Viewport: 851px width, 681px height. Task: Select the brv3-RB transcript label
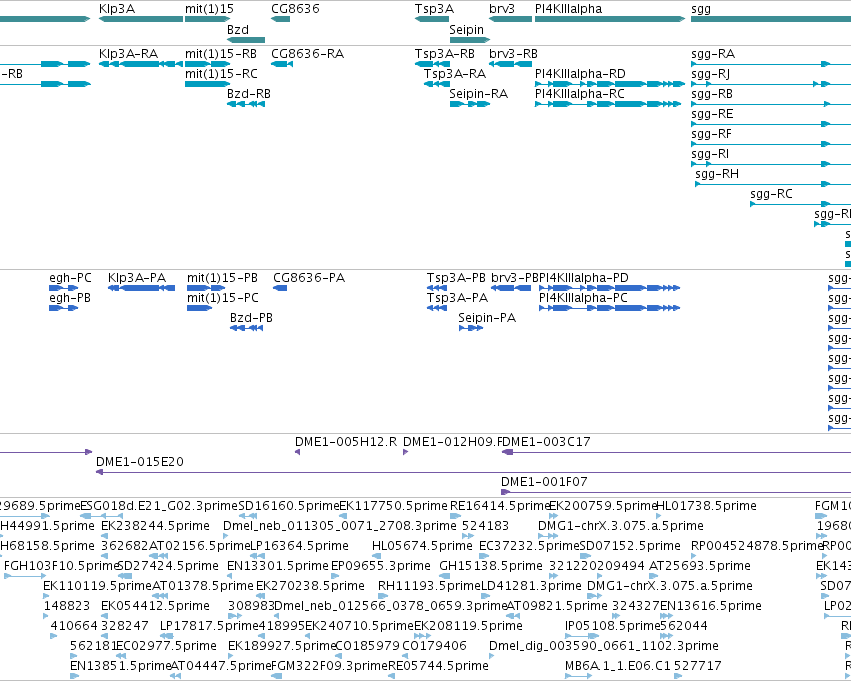tap(513, 54)
